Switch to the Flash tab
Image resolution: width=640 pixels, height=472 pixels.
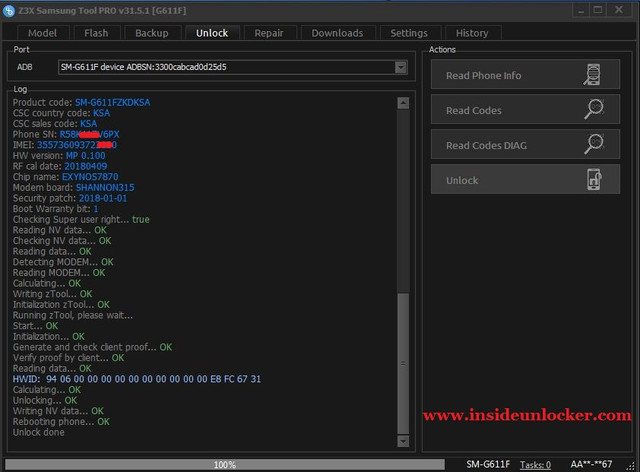pos(96,33)
